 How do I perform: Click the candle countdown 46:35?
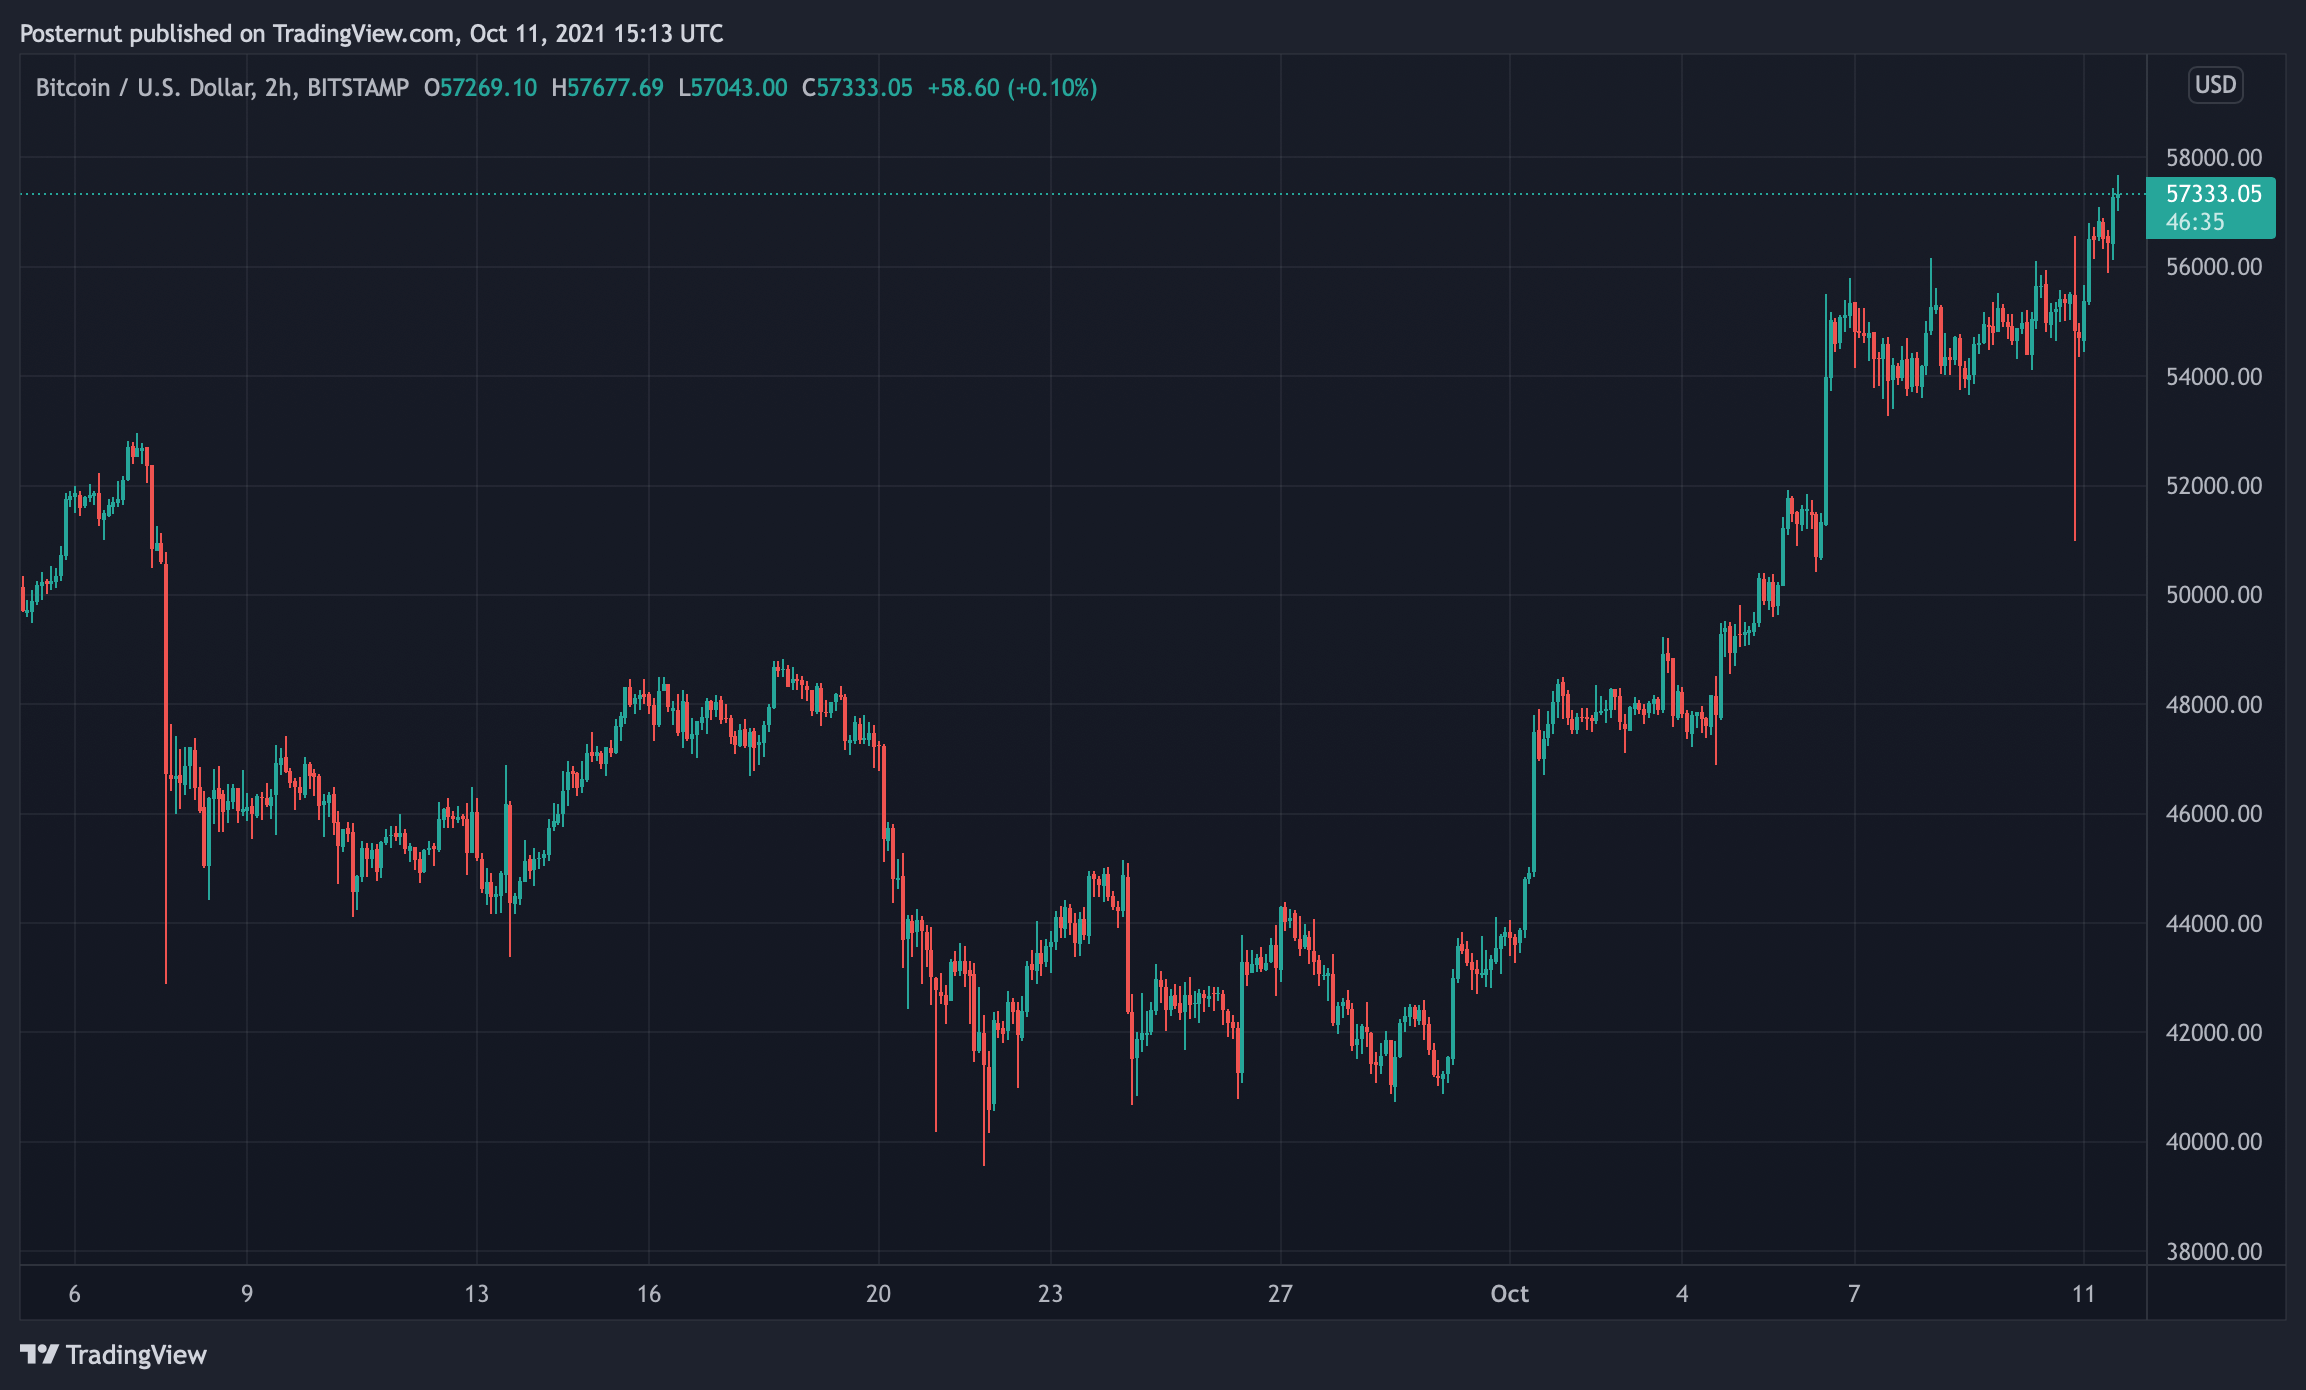2195,222
